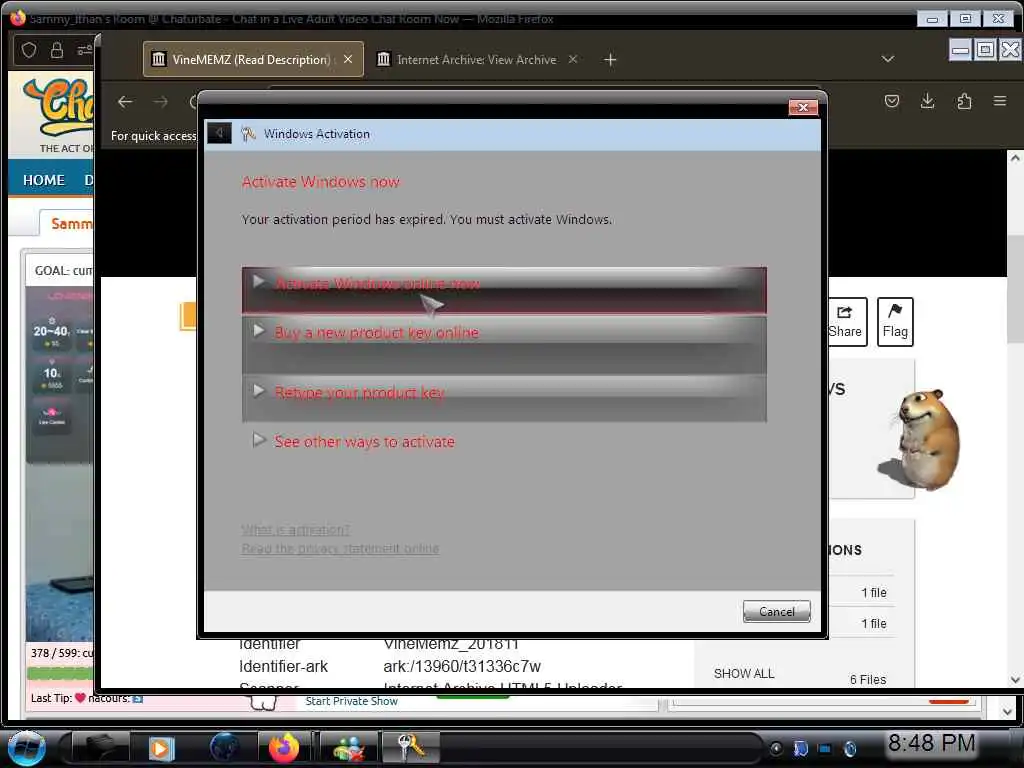
Task: Click Cancel in the Windows Activation dialog
Action: [776, 611]
